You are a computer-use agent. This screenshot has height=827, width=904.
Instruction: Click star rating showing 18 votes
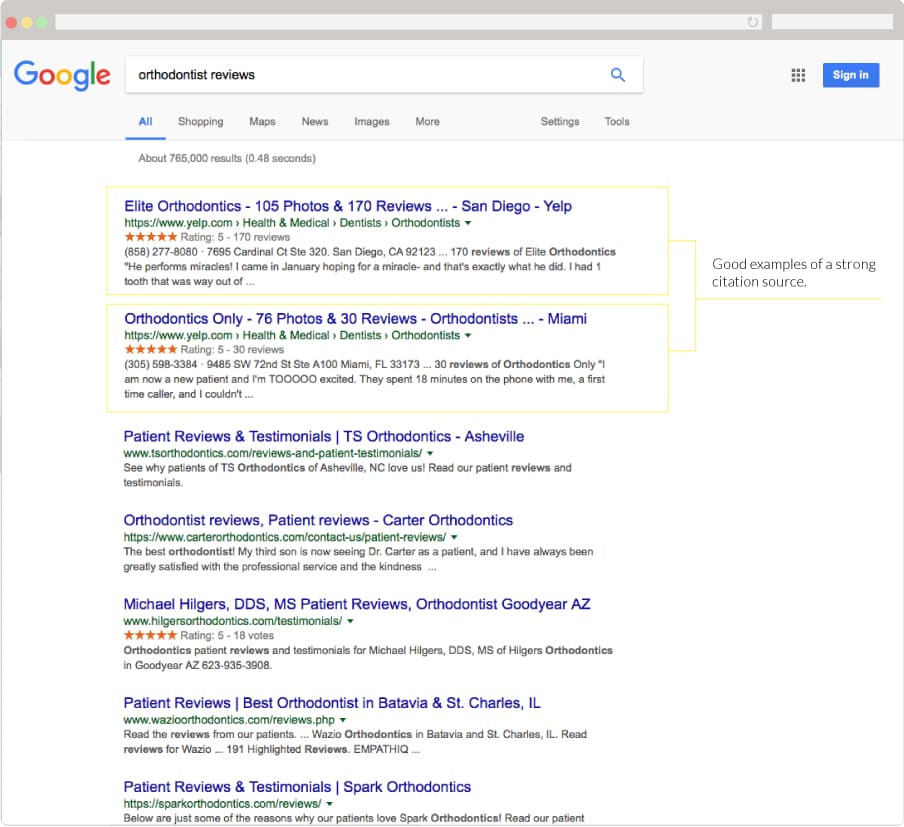tap(150, 636)
